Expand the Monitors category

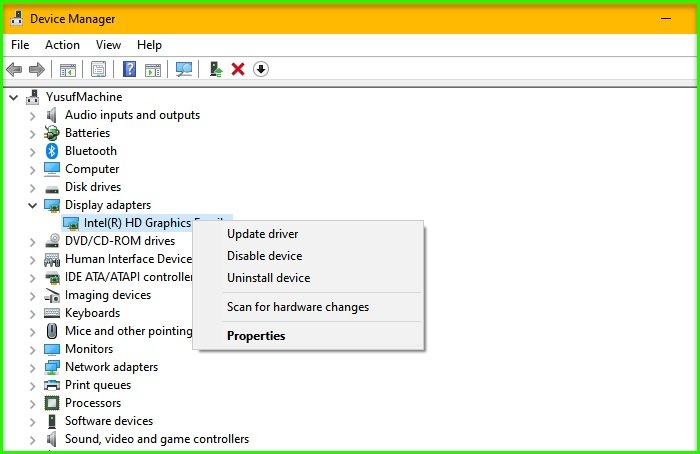33,350
